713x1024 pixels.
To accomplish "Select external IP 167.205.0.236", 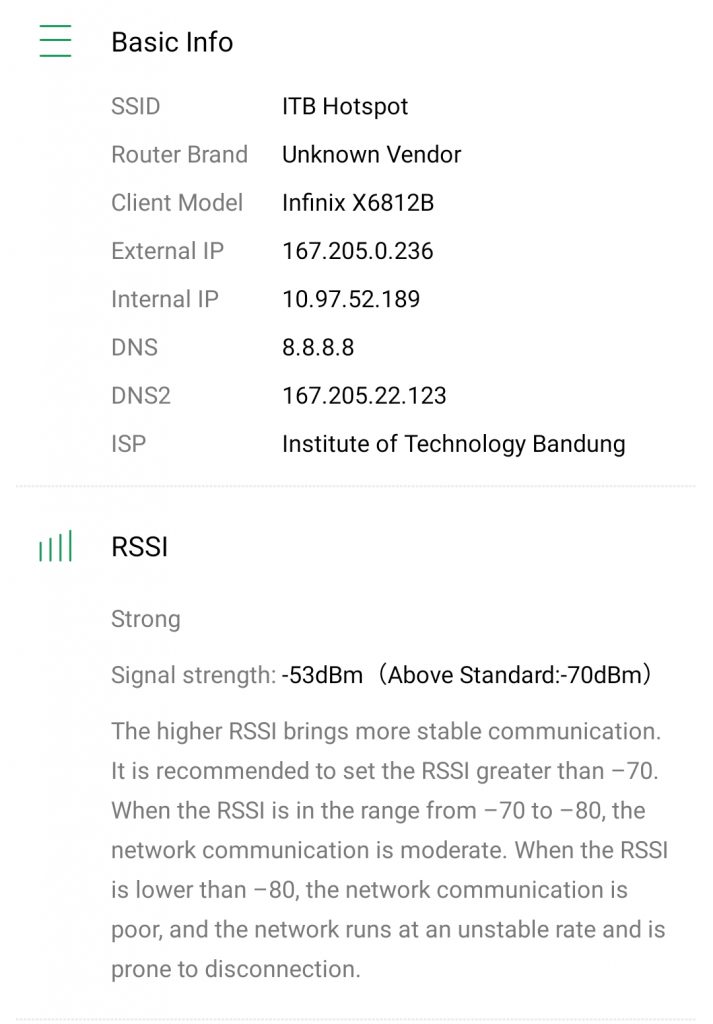I will point(358,251).
